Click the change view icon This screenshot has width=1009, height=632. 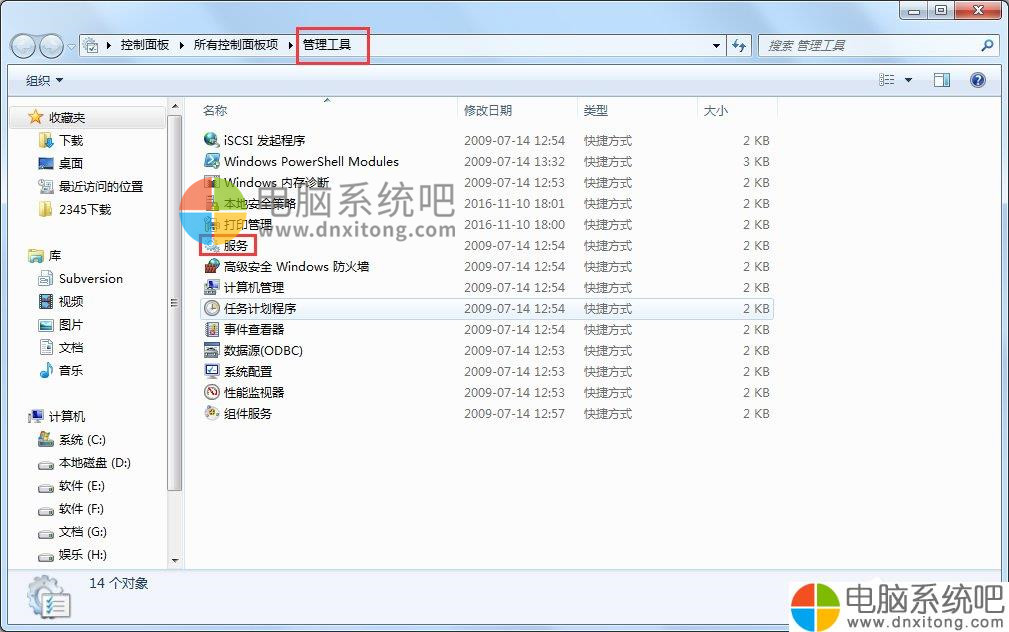click(887, 80)
